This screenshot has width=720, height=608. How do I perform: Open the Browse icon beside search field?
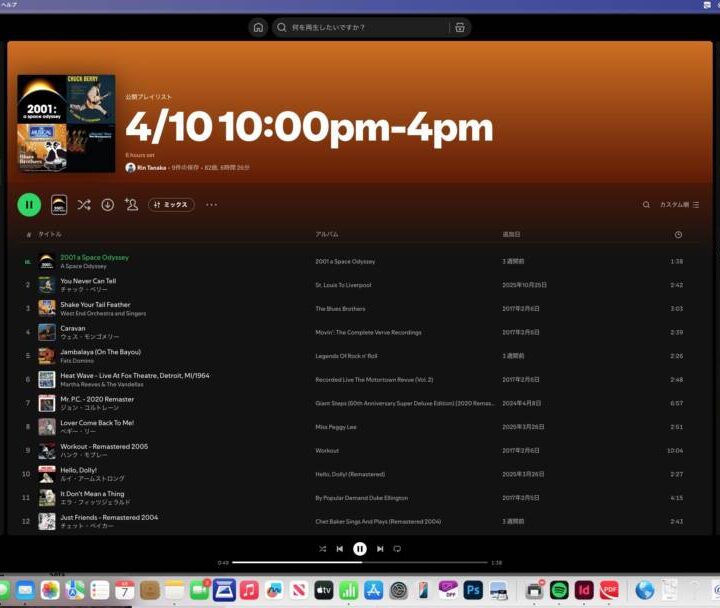pos(460,28)
